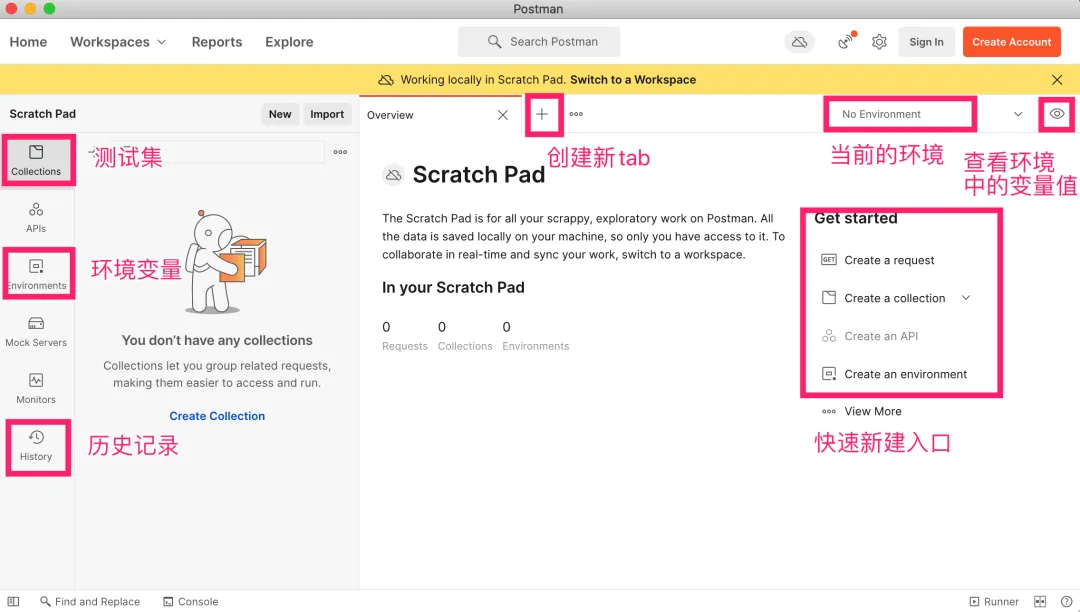Image resolution: width=1080 pixels, height=612 pixels.
Task: Click Create a request
Action: coord(878,260)
